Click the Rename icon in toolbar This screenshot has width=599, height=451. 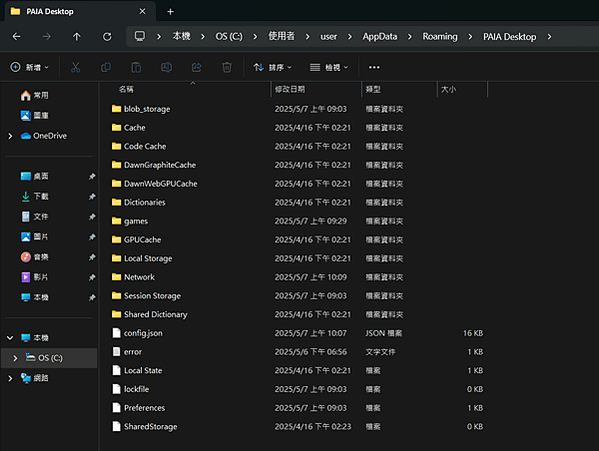point(166,68)
